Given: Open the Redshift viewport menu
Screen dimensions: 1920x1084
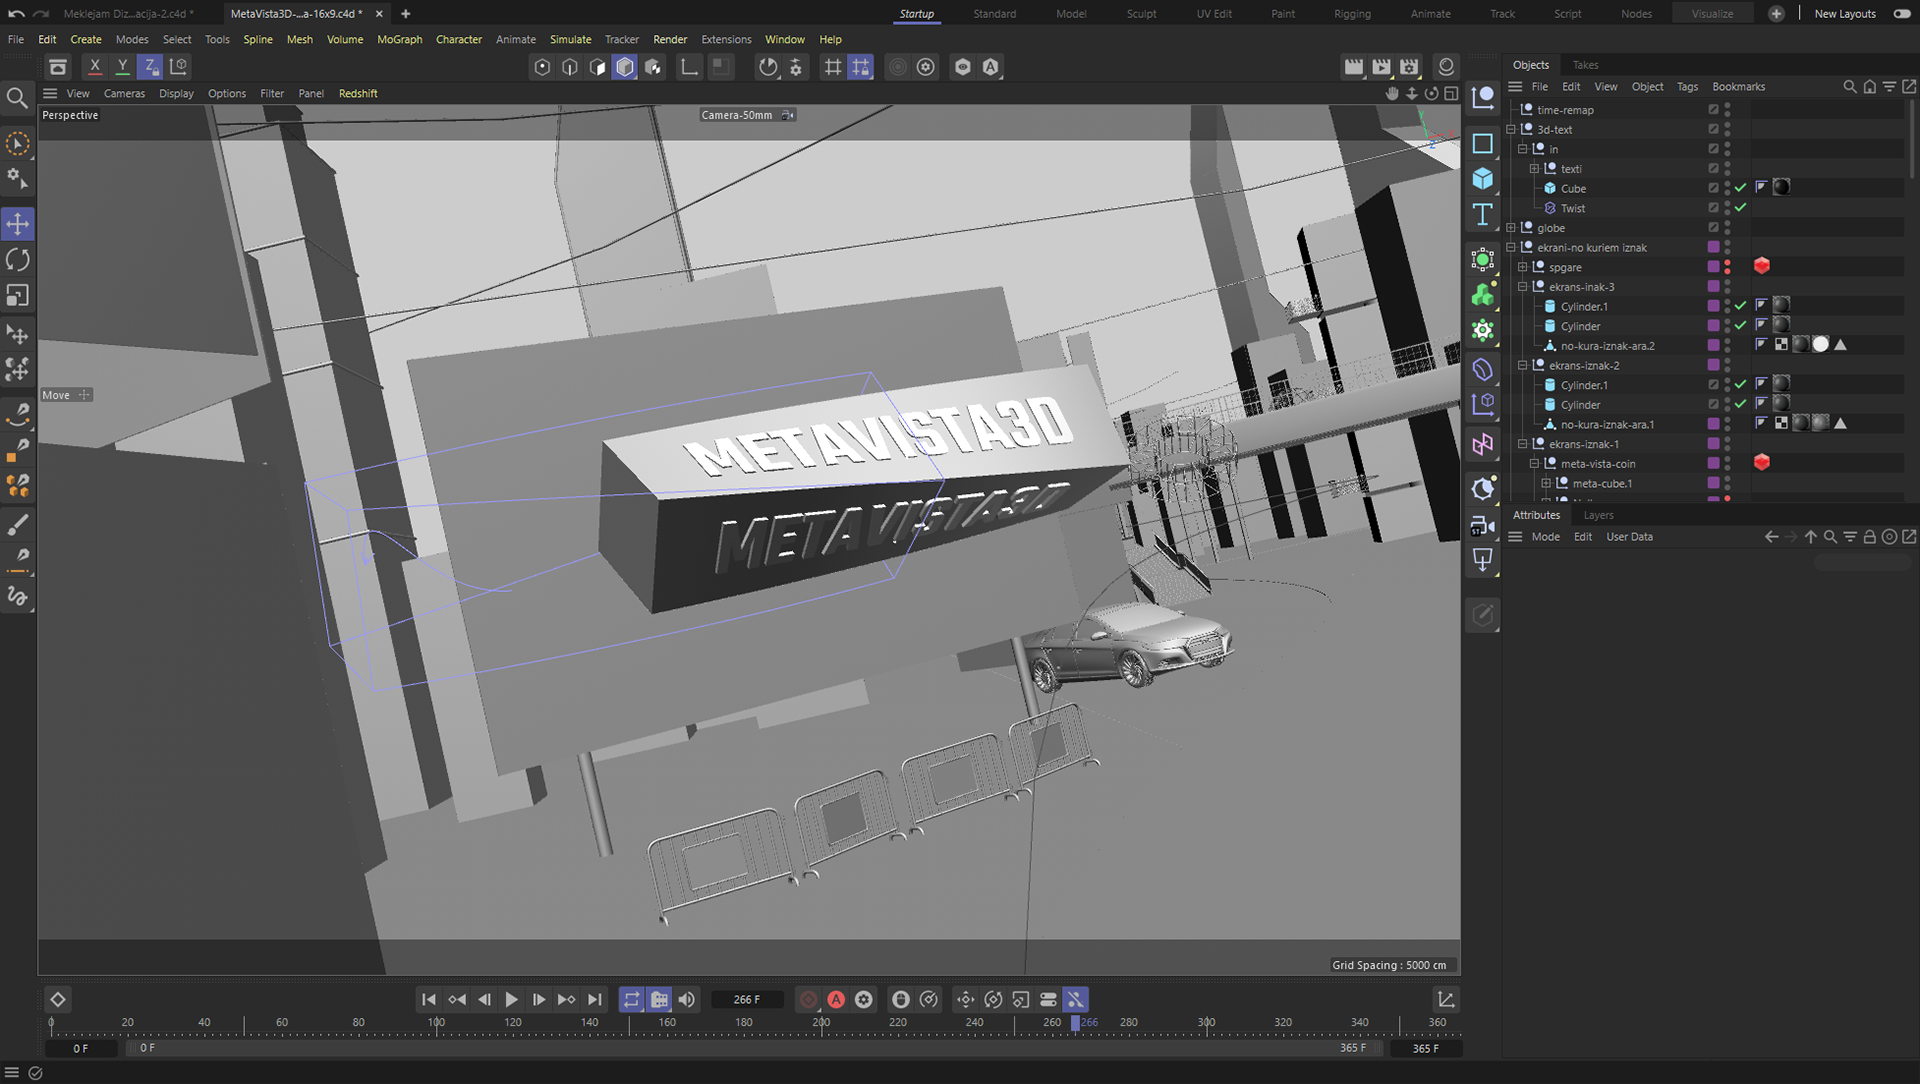Looking at the screenshot, I should tap(358, 93).
